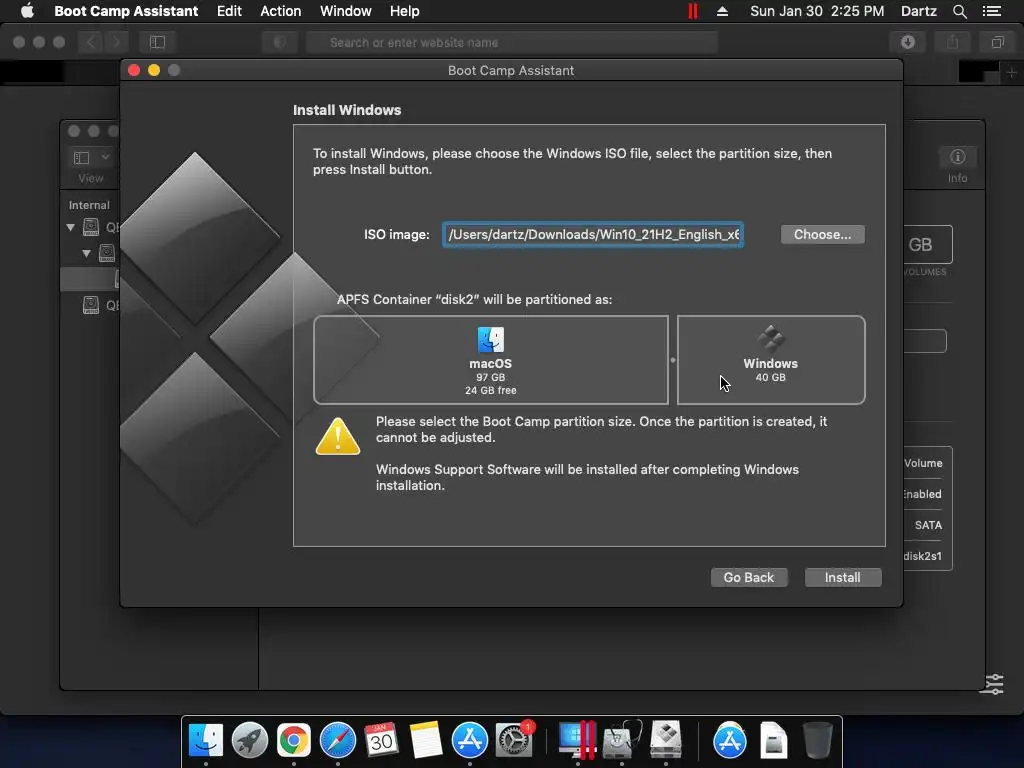Click the Internal heading in Disk Utility sidebar
1024x768 pixels.
89,205
